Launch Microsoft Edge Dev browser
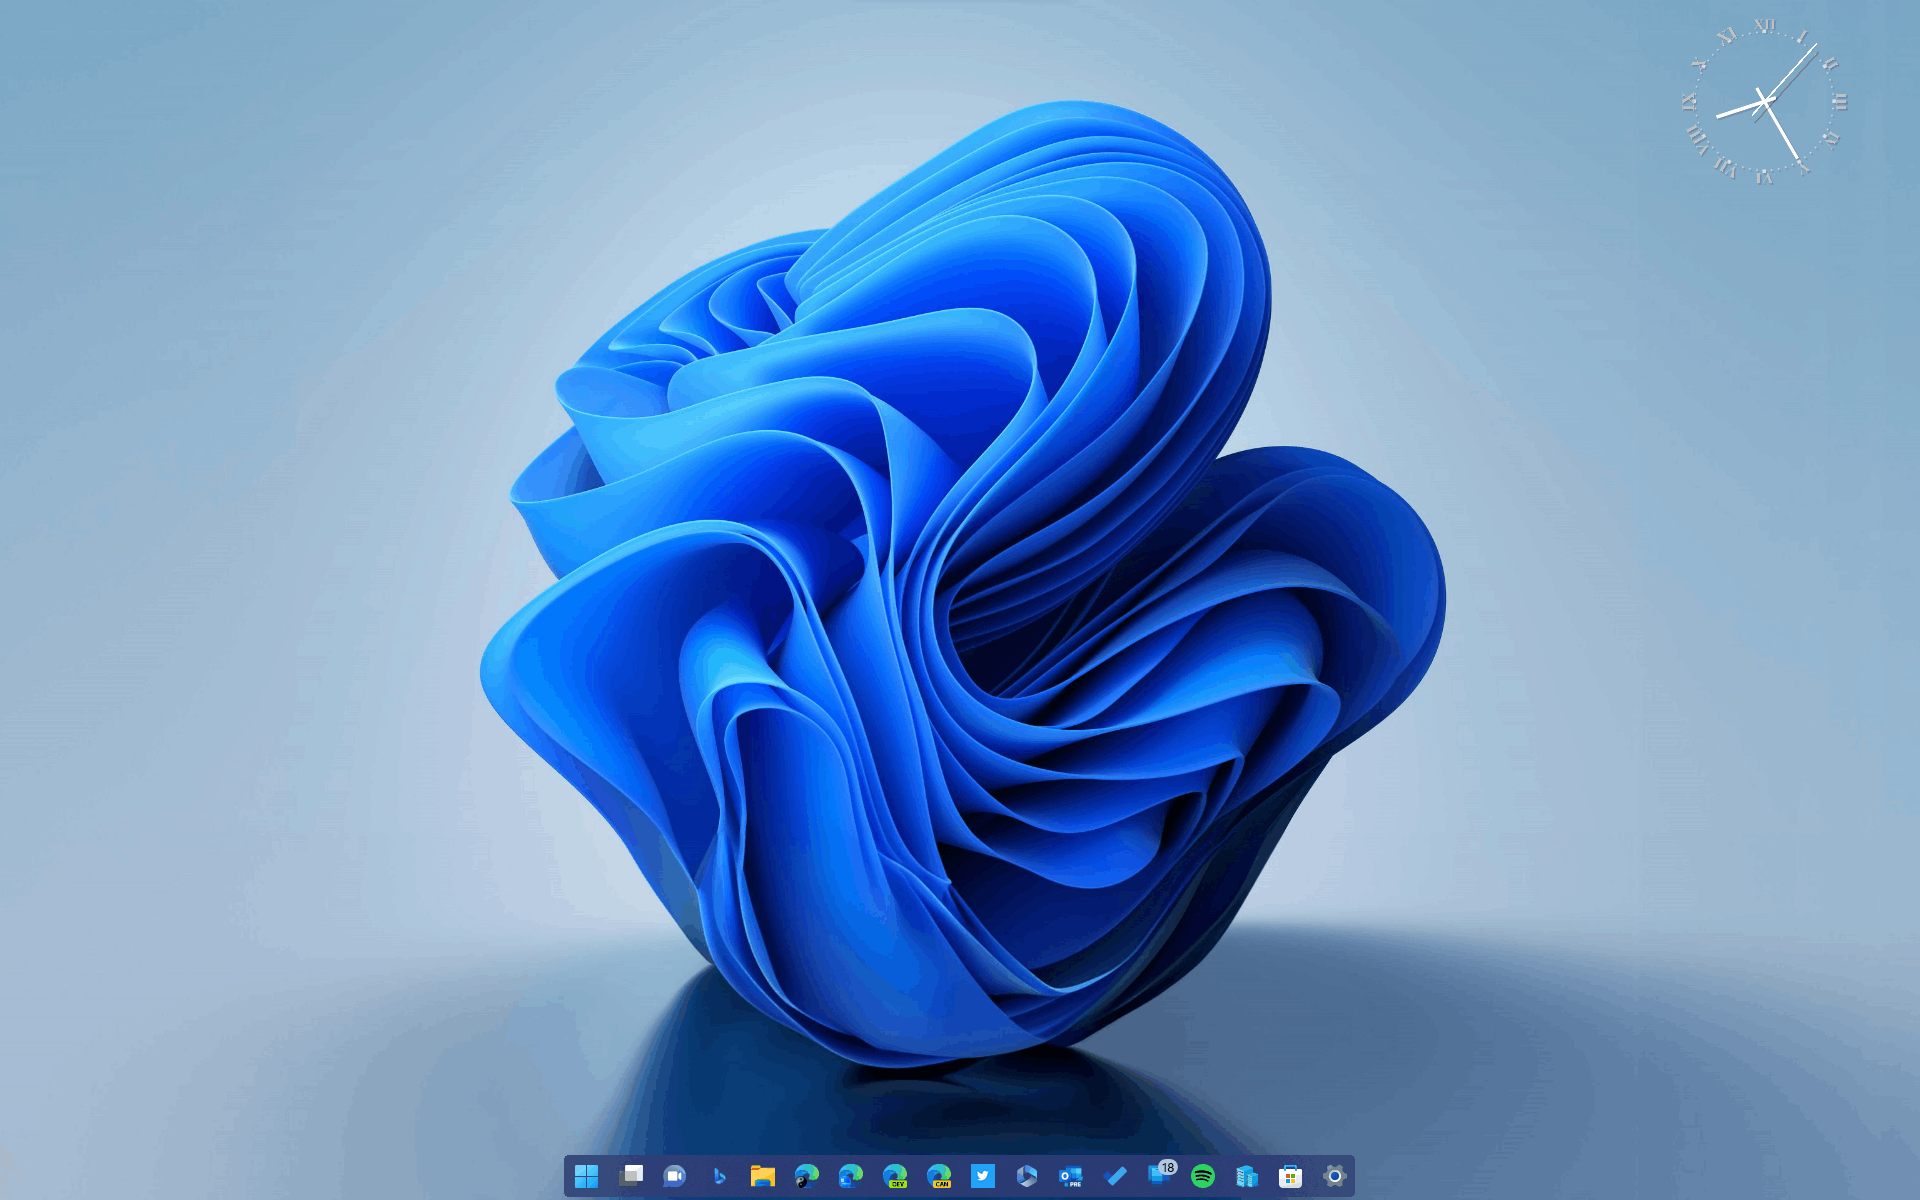Viewport: 1920px width, 1200px height. (895, 1176)
